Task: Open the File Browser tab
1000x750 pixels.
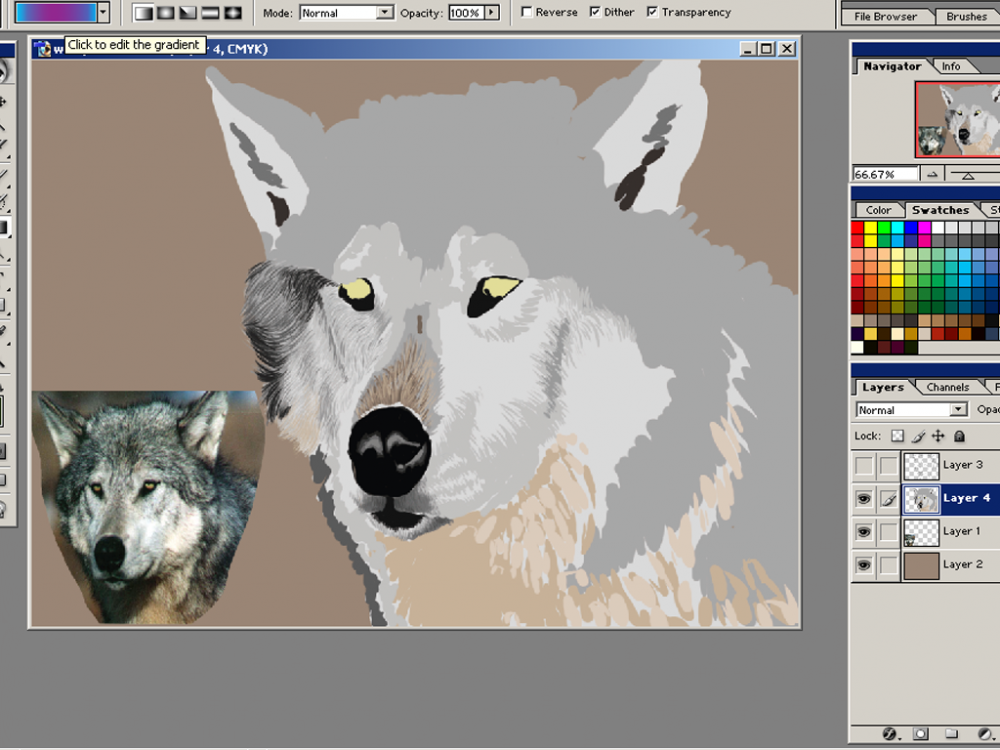Action: pyautogui.click(x=885, y=17)
